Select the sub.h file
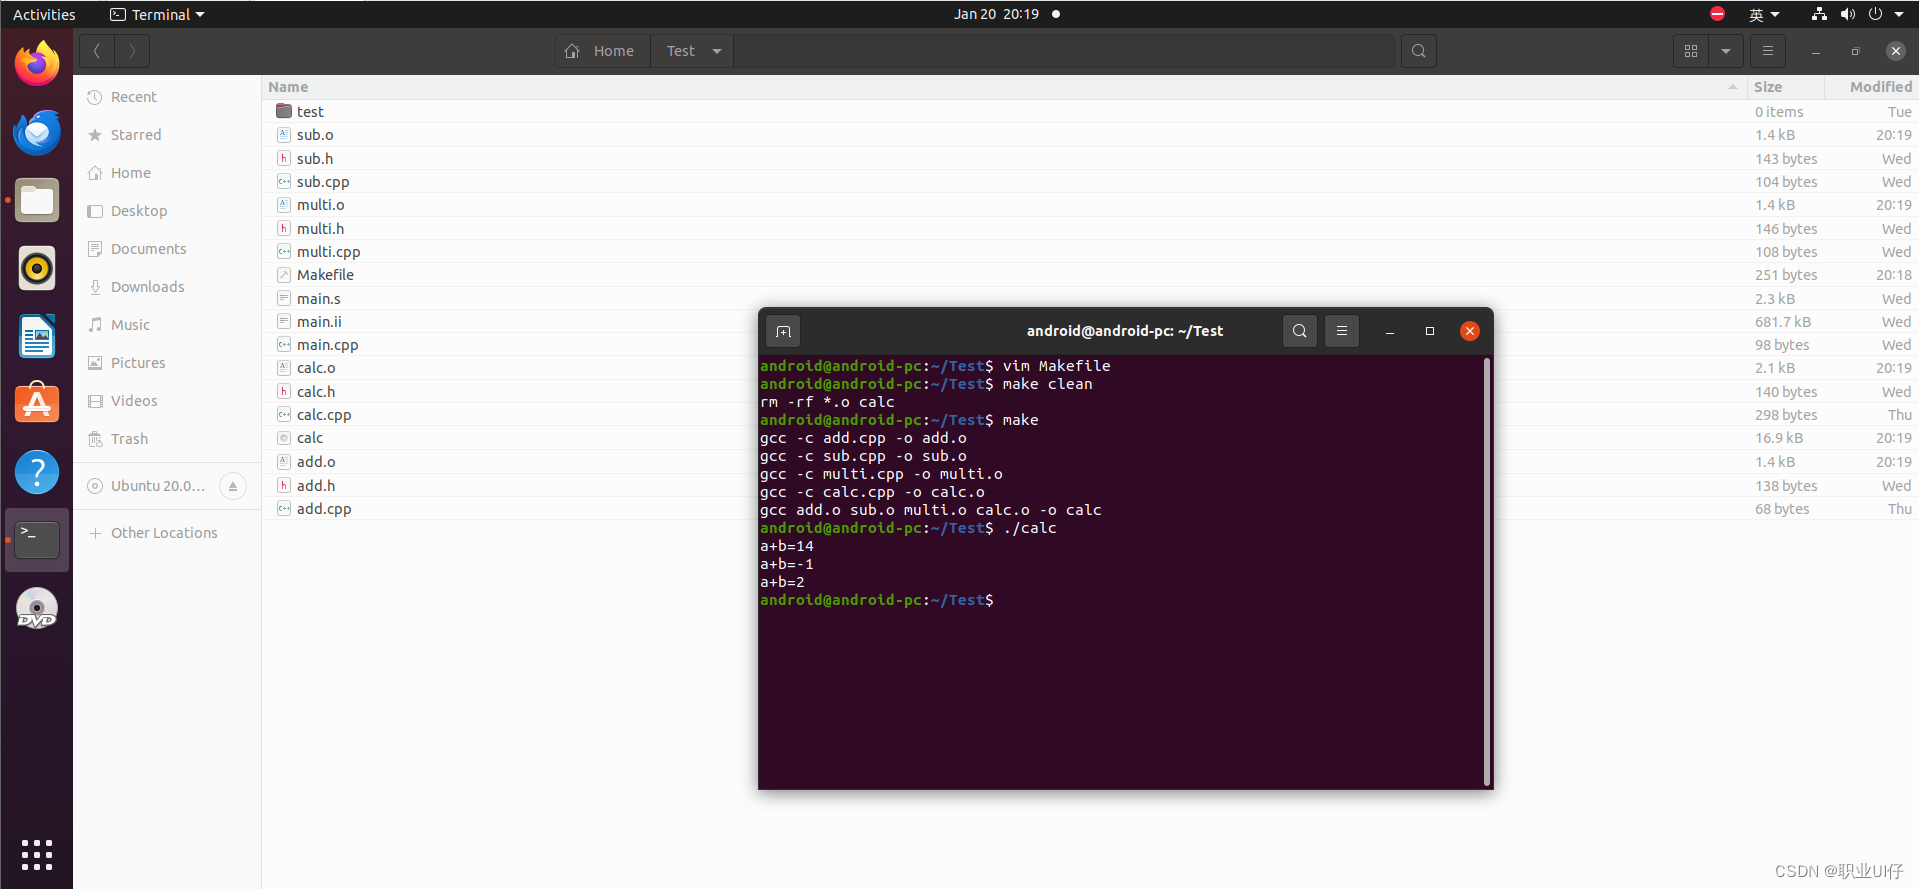Screen dimensions: 1919x889 1090,159
